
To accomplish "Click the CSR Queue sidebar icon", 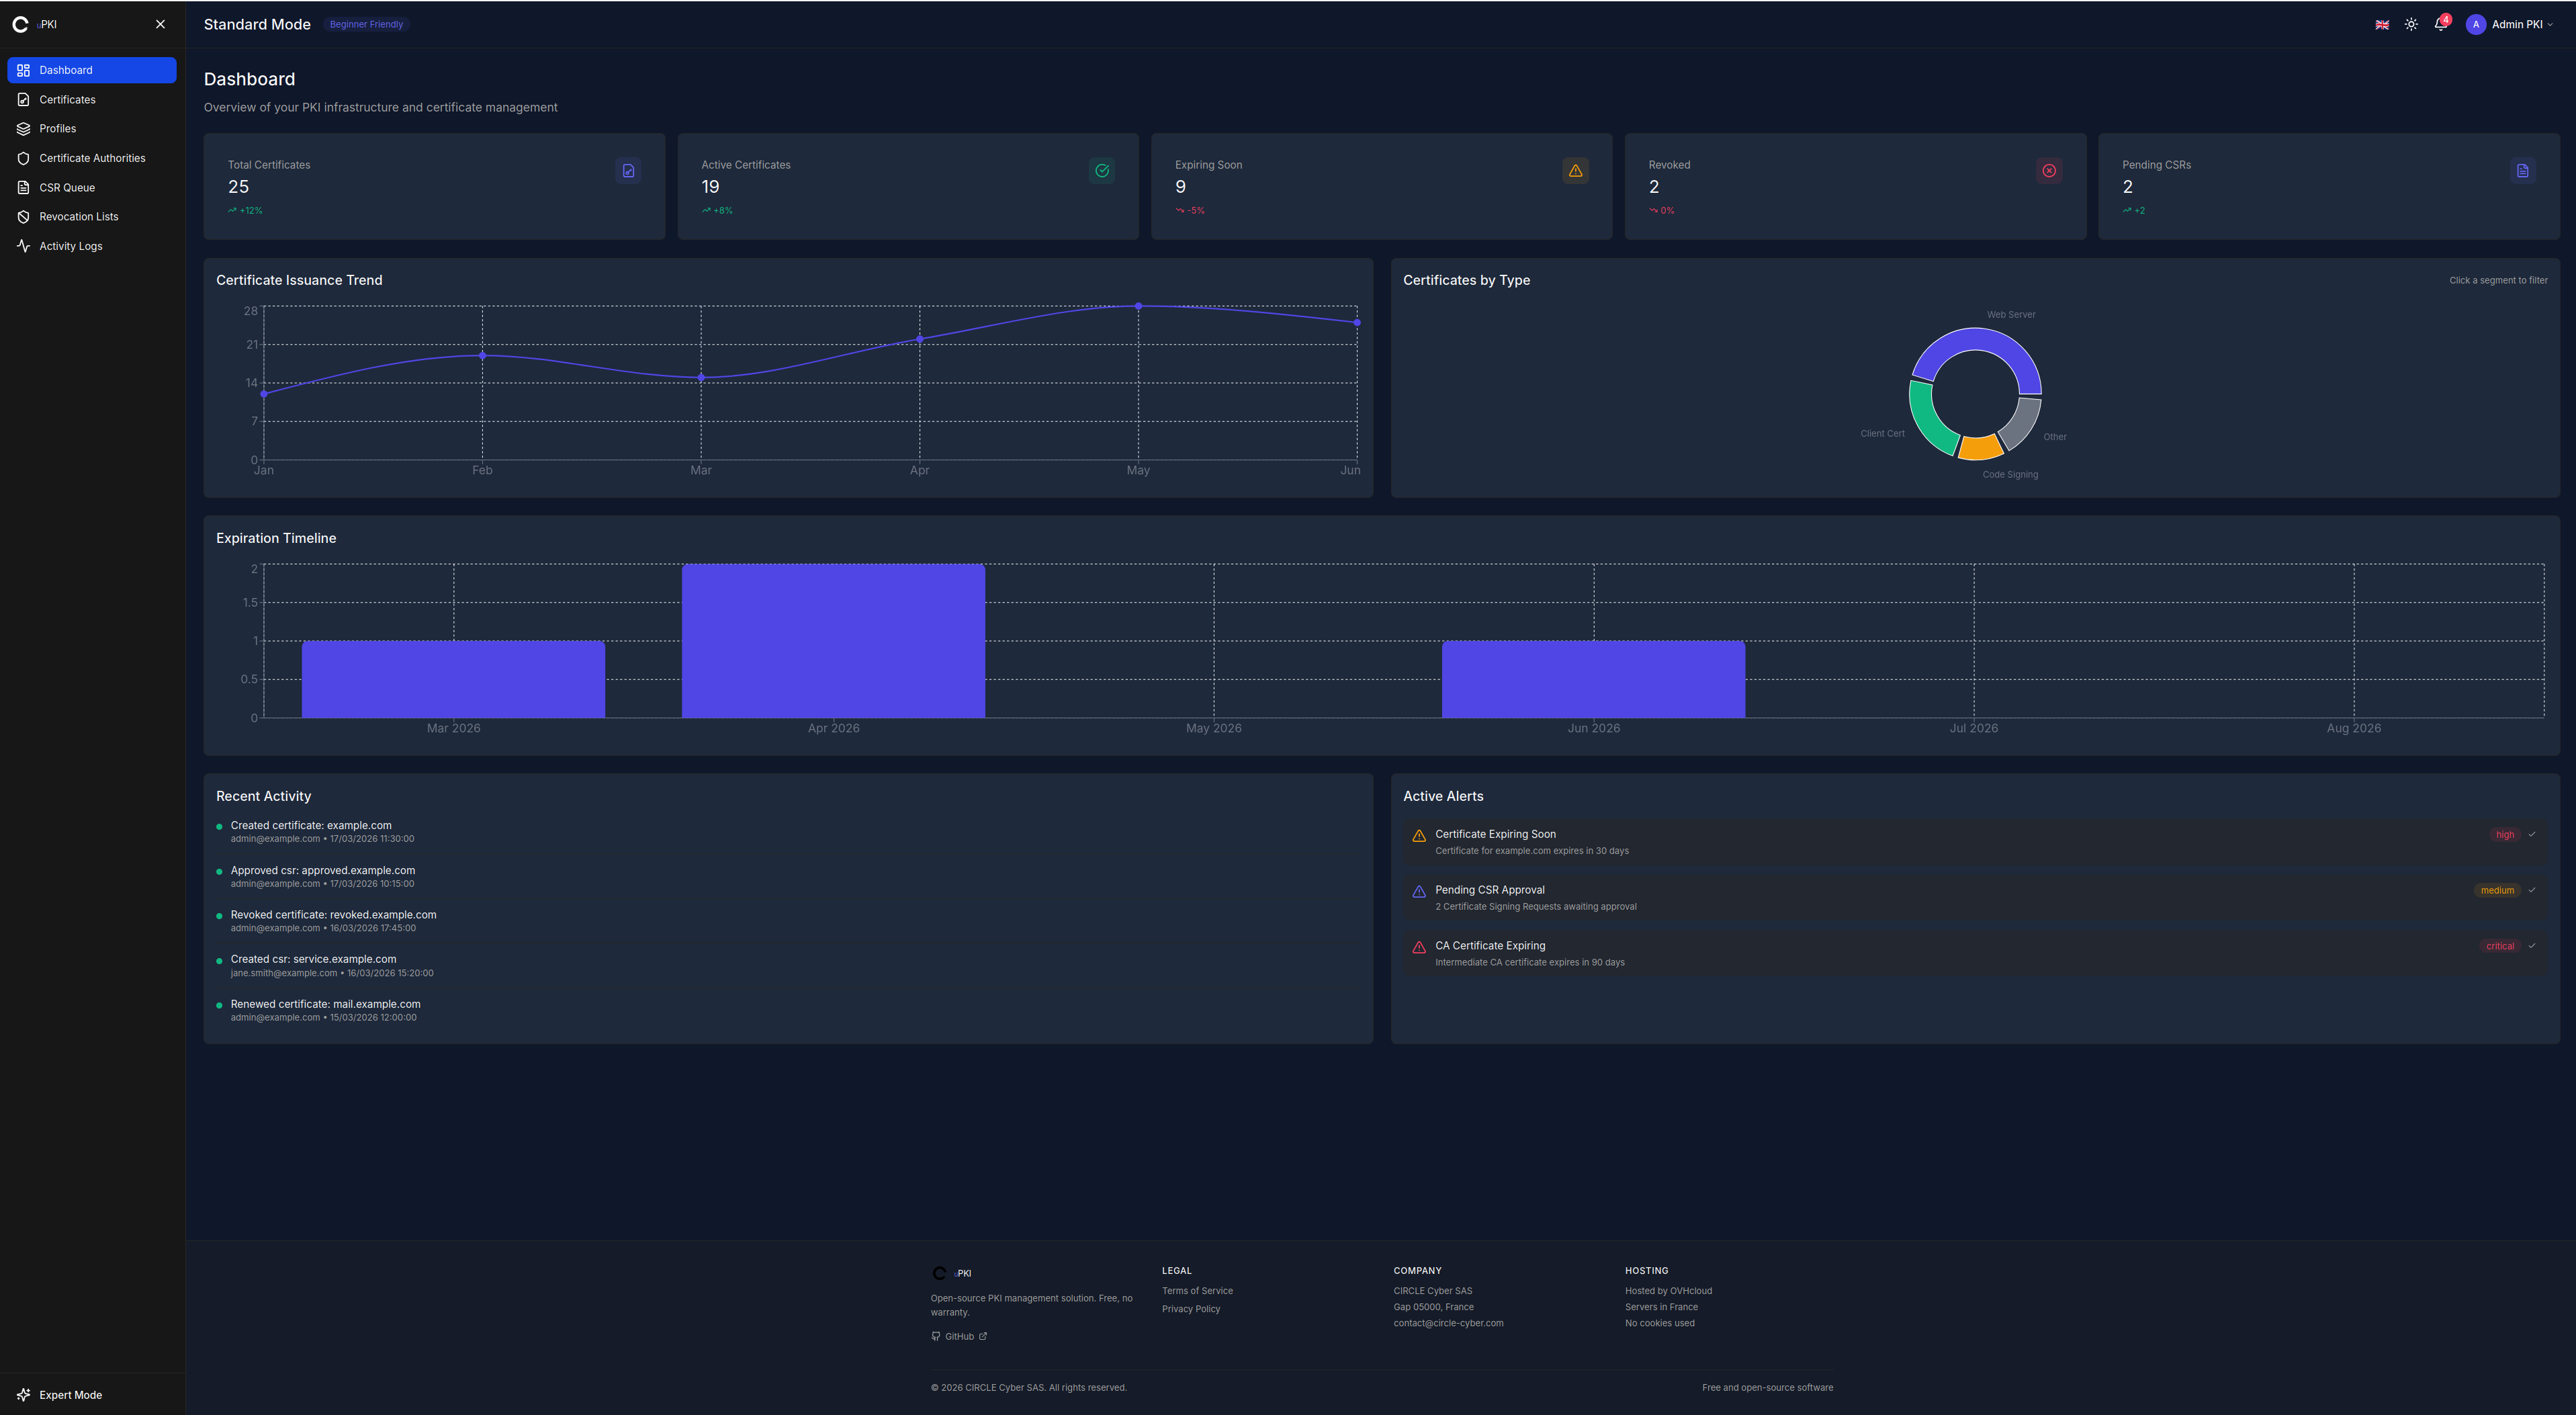I will [23, 188].
